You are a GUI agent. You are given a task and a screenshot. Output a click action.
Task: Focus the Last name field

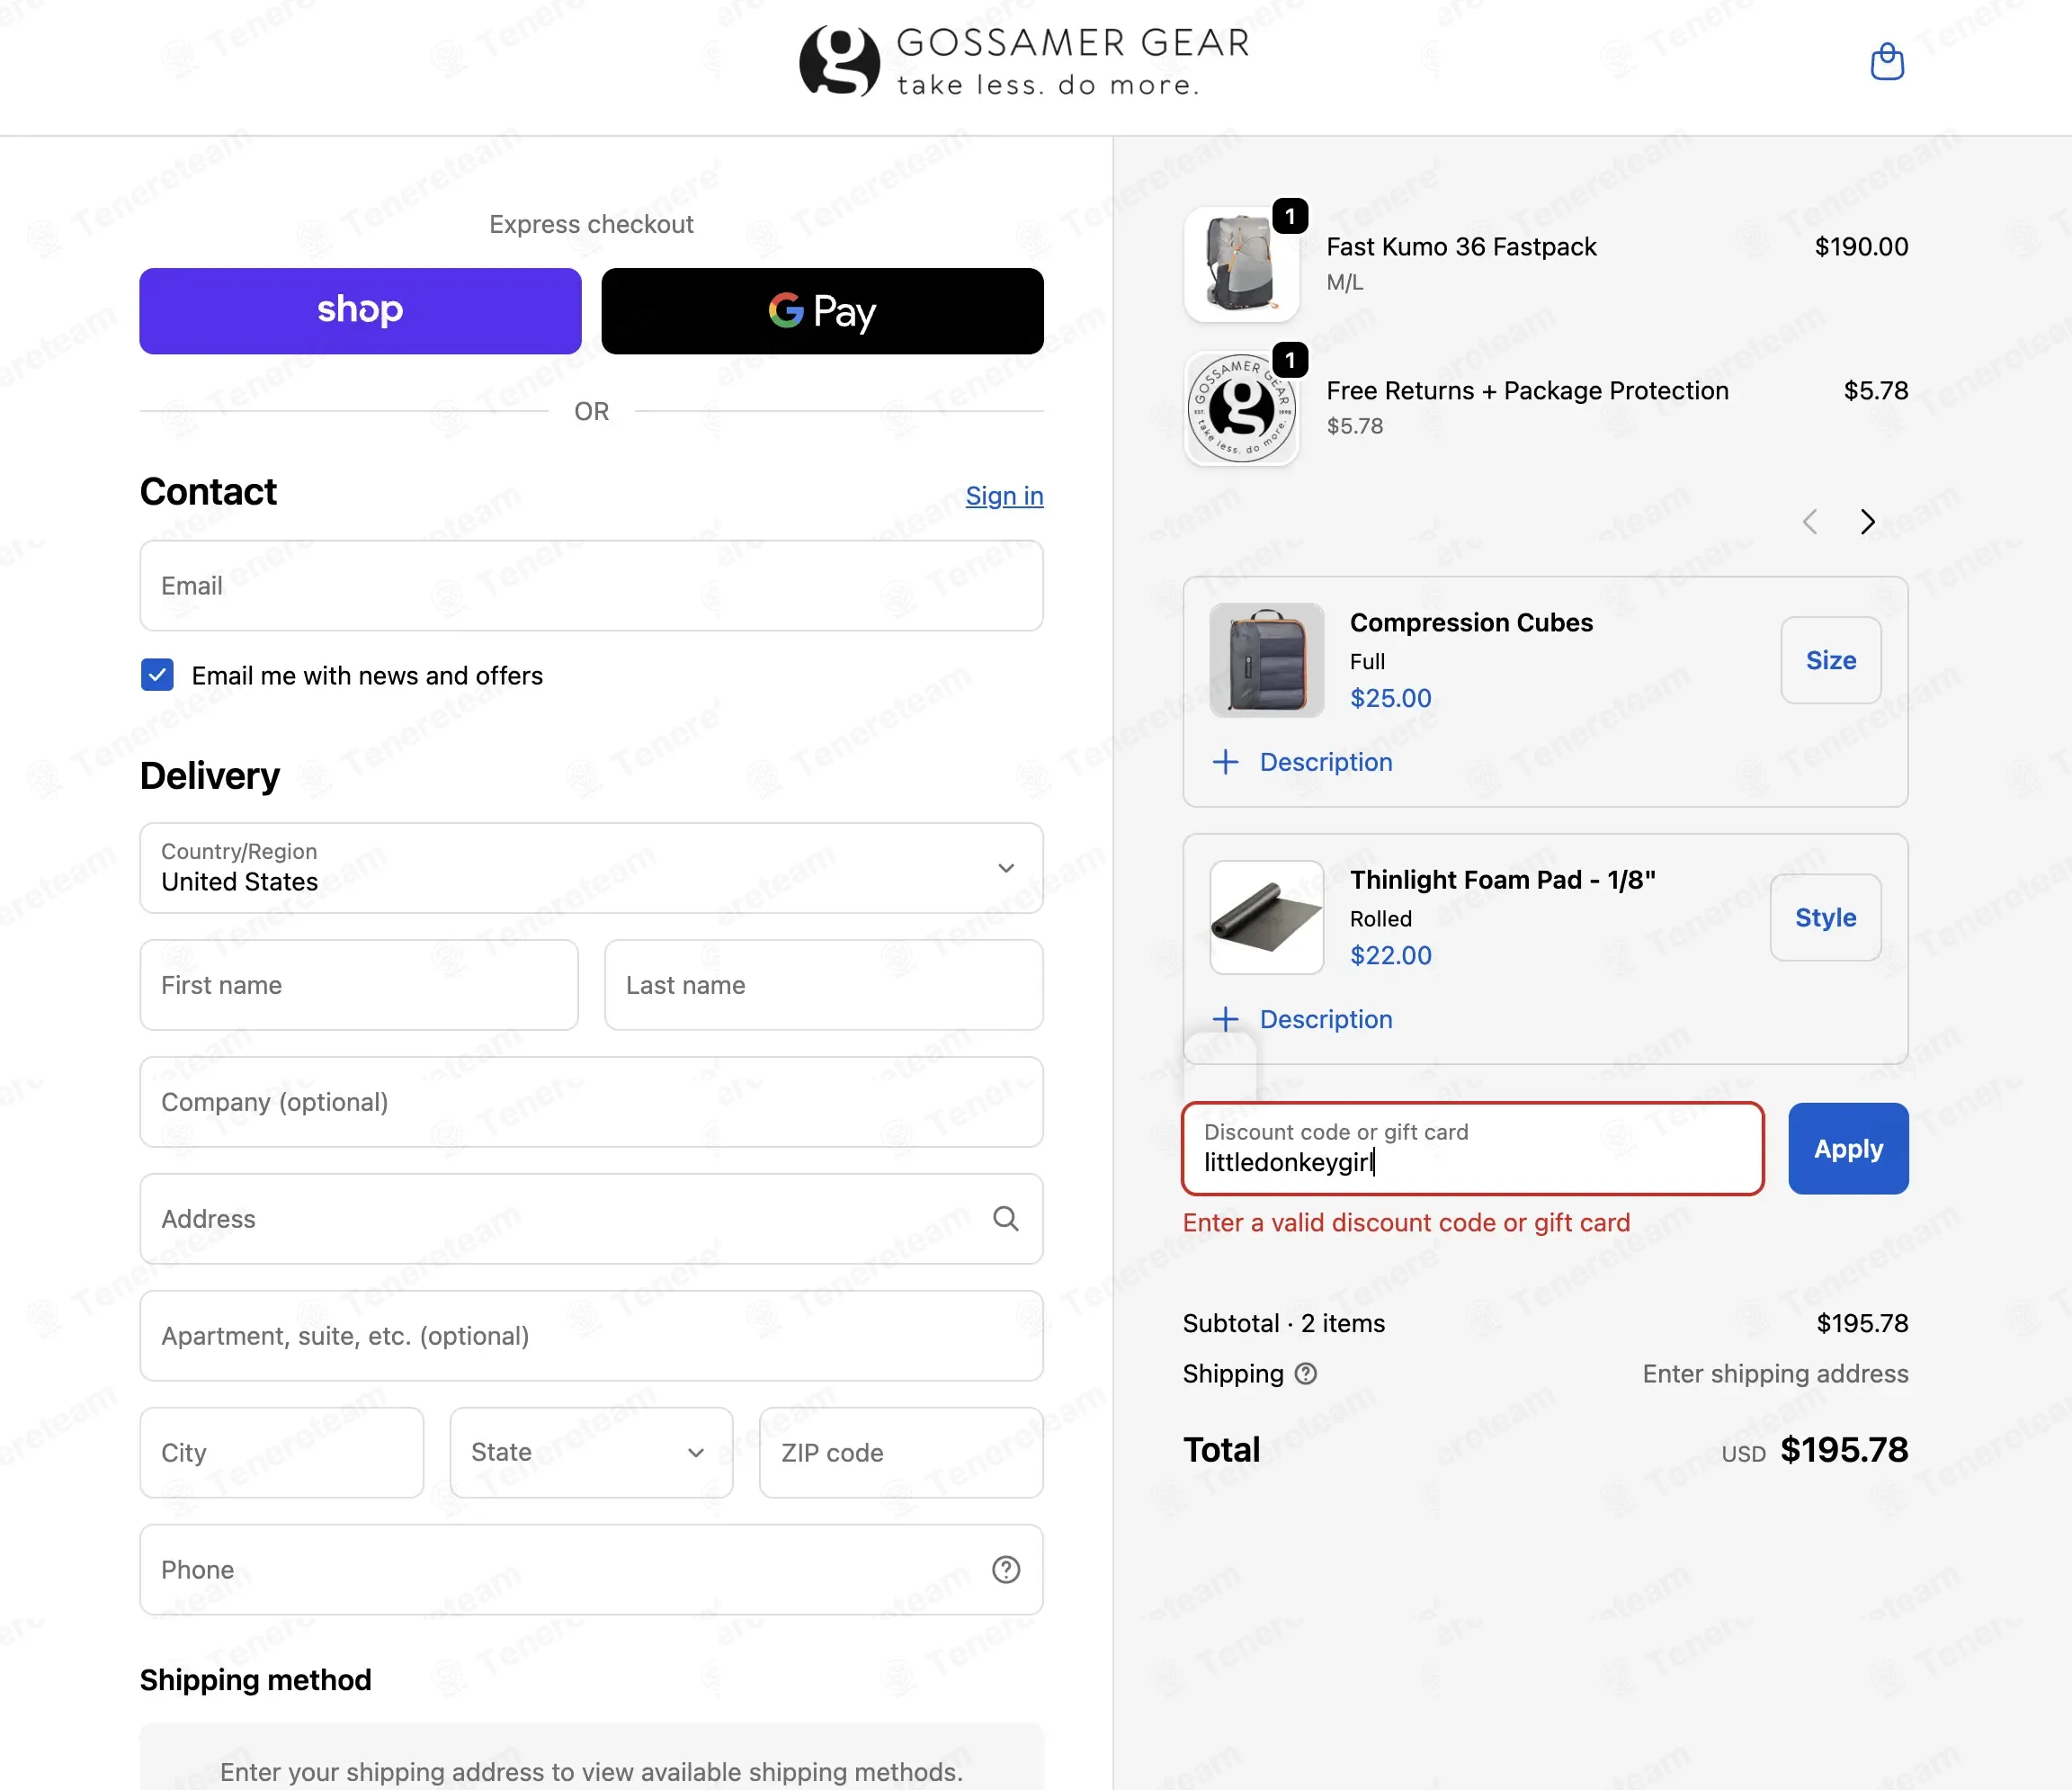point(823,984)
